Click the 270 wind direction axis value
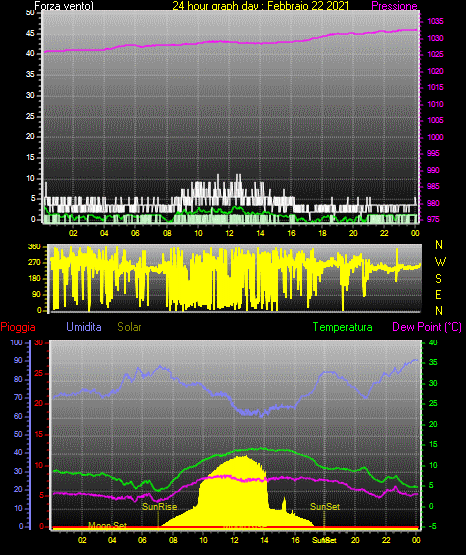The width and height of the screenshot is (466, 555). (34, 263)
